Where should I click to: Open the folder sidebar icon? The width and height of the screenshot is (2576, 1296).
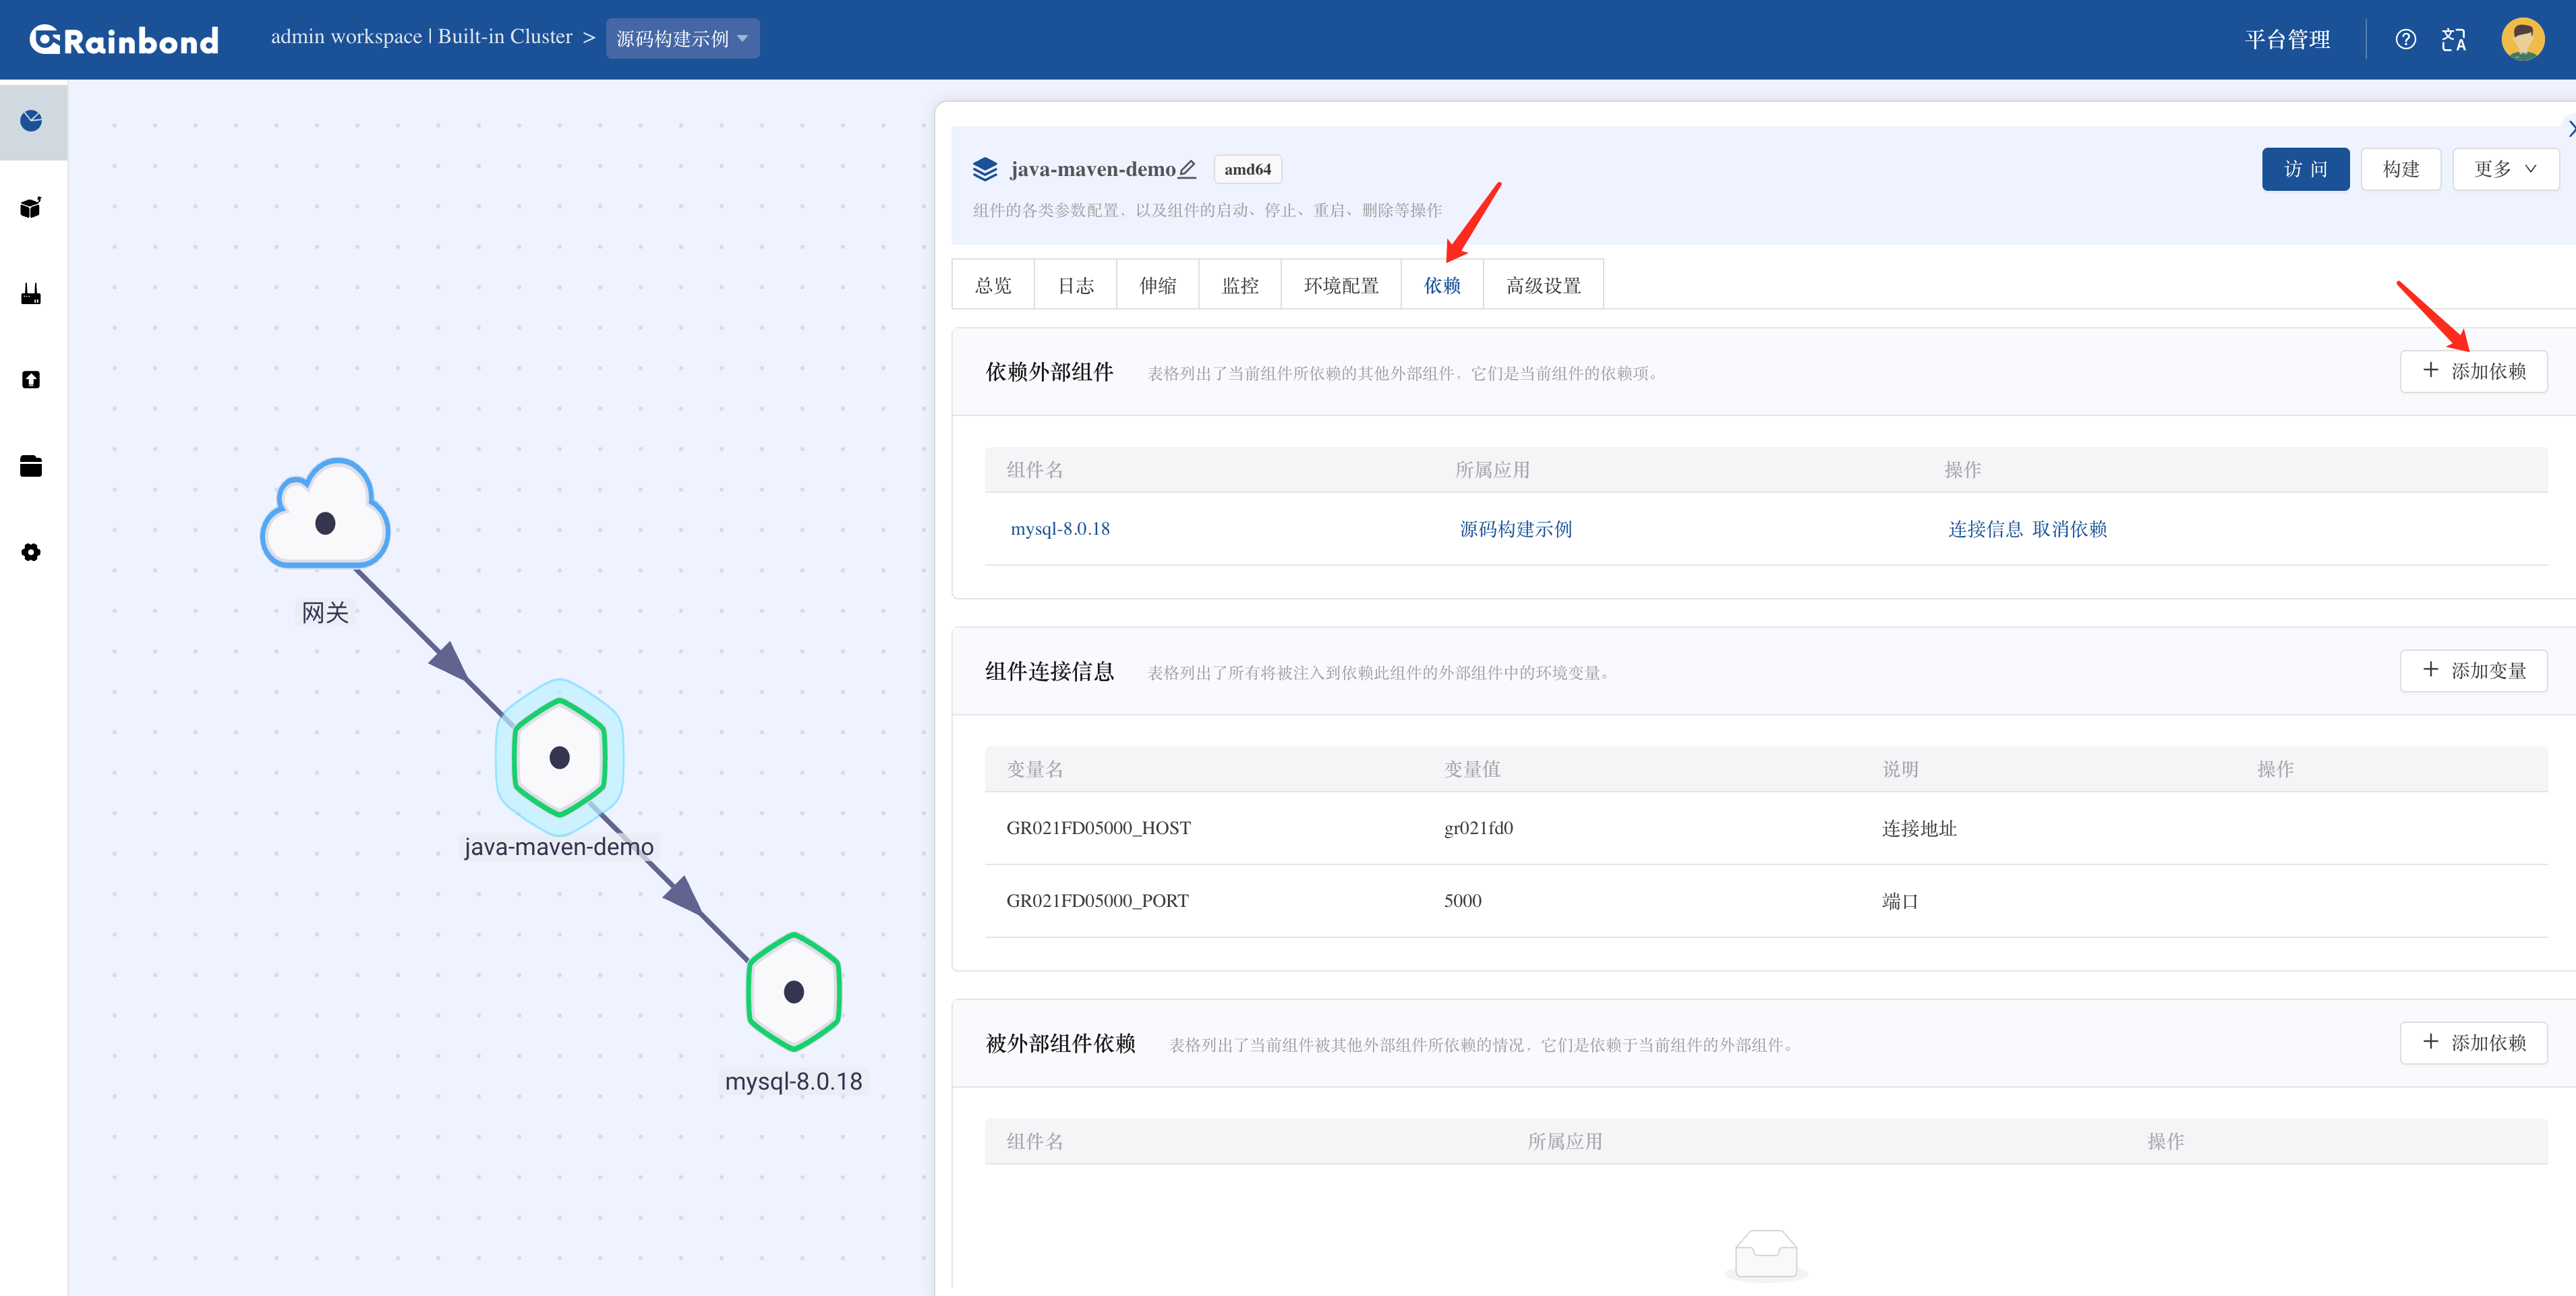click(32, 466)
